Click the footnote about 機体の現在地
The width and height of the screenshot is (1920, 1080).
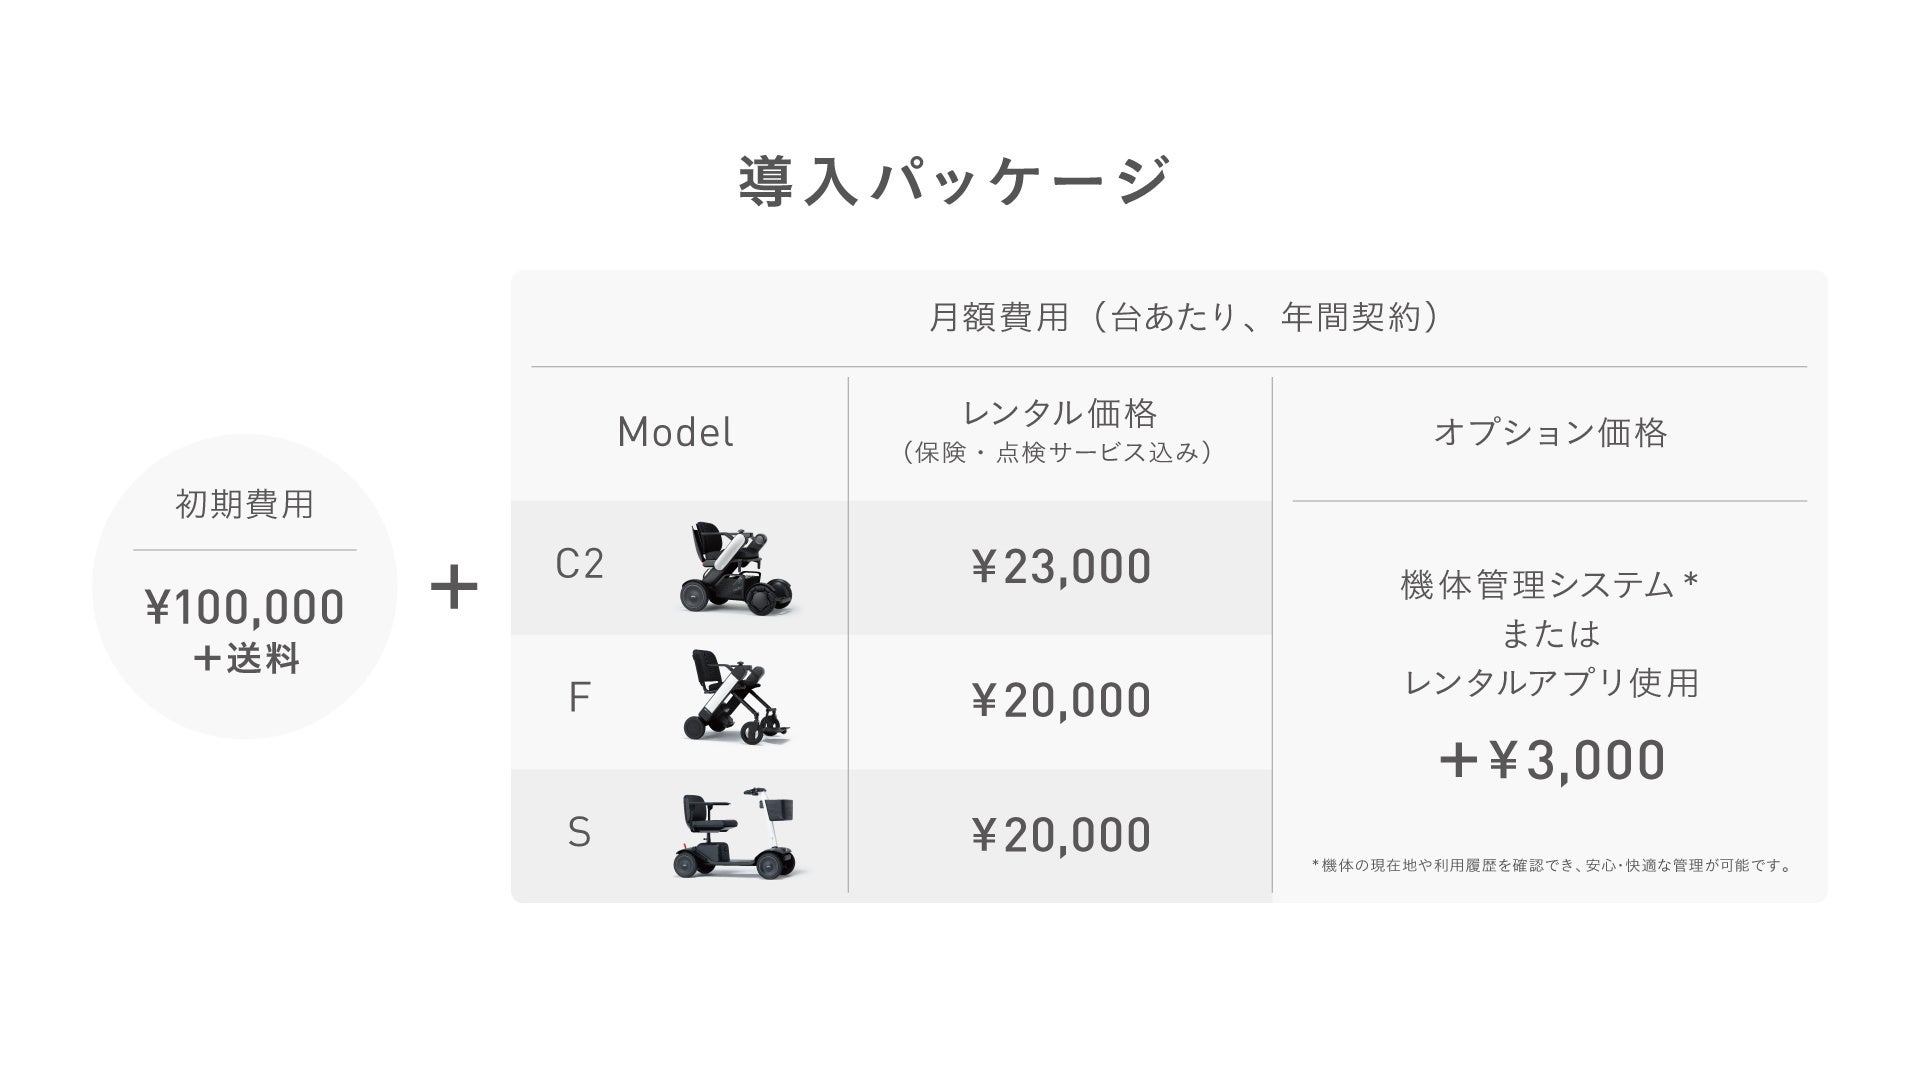tap(1552, 866)
